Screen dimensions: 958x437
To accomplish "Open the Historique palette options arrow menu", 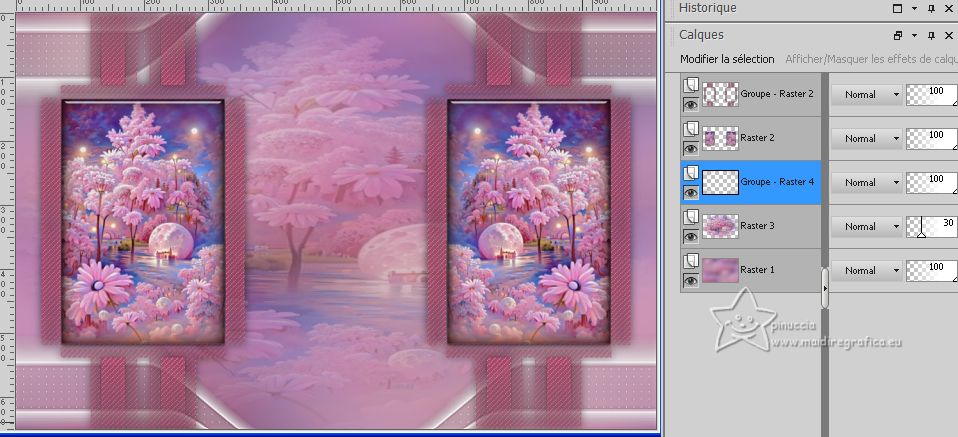I will pos(914,9).
